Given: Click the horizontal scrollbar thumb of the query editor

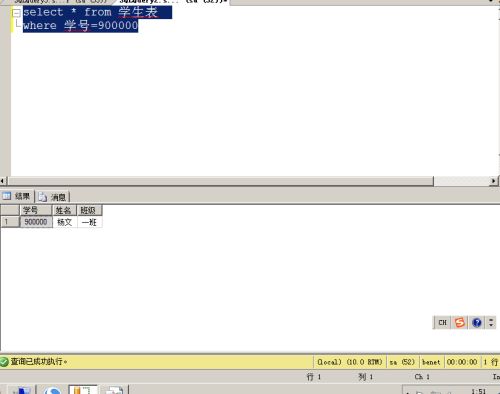Looking at the screenshot, I should pyautogui.click(x=221, y=181).
